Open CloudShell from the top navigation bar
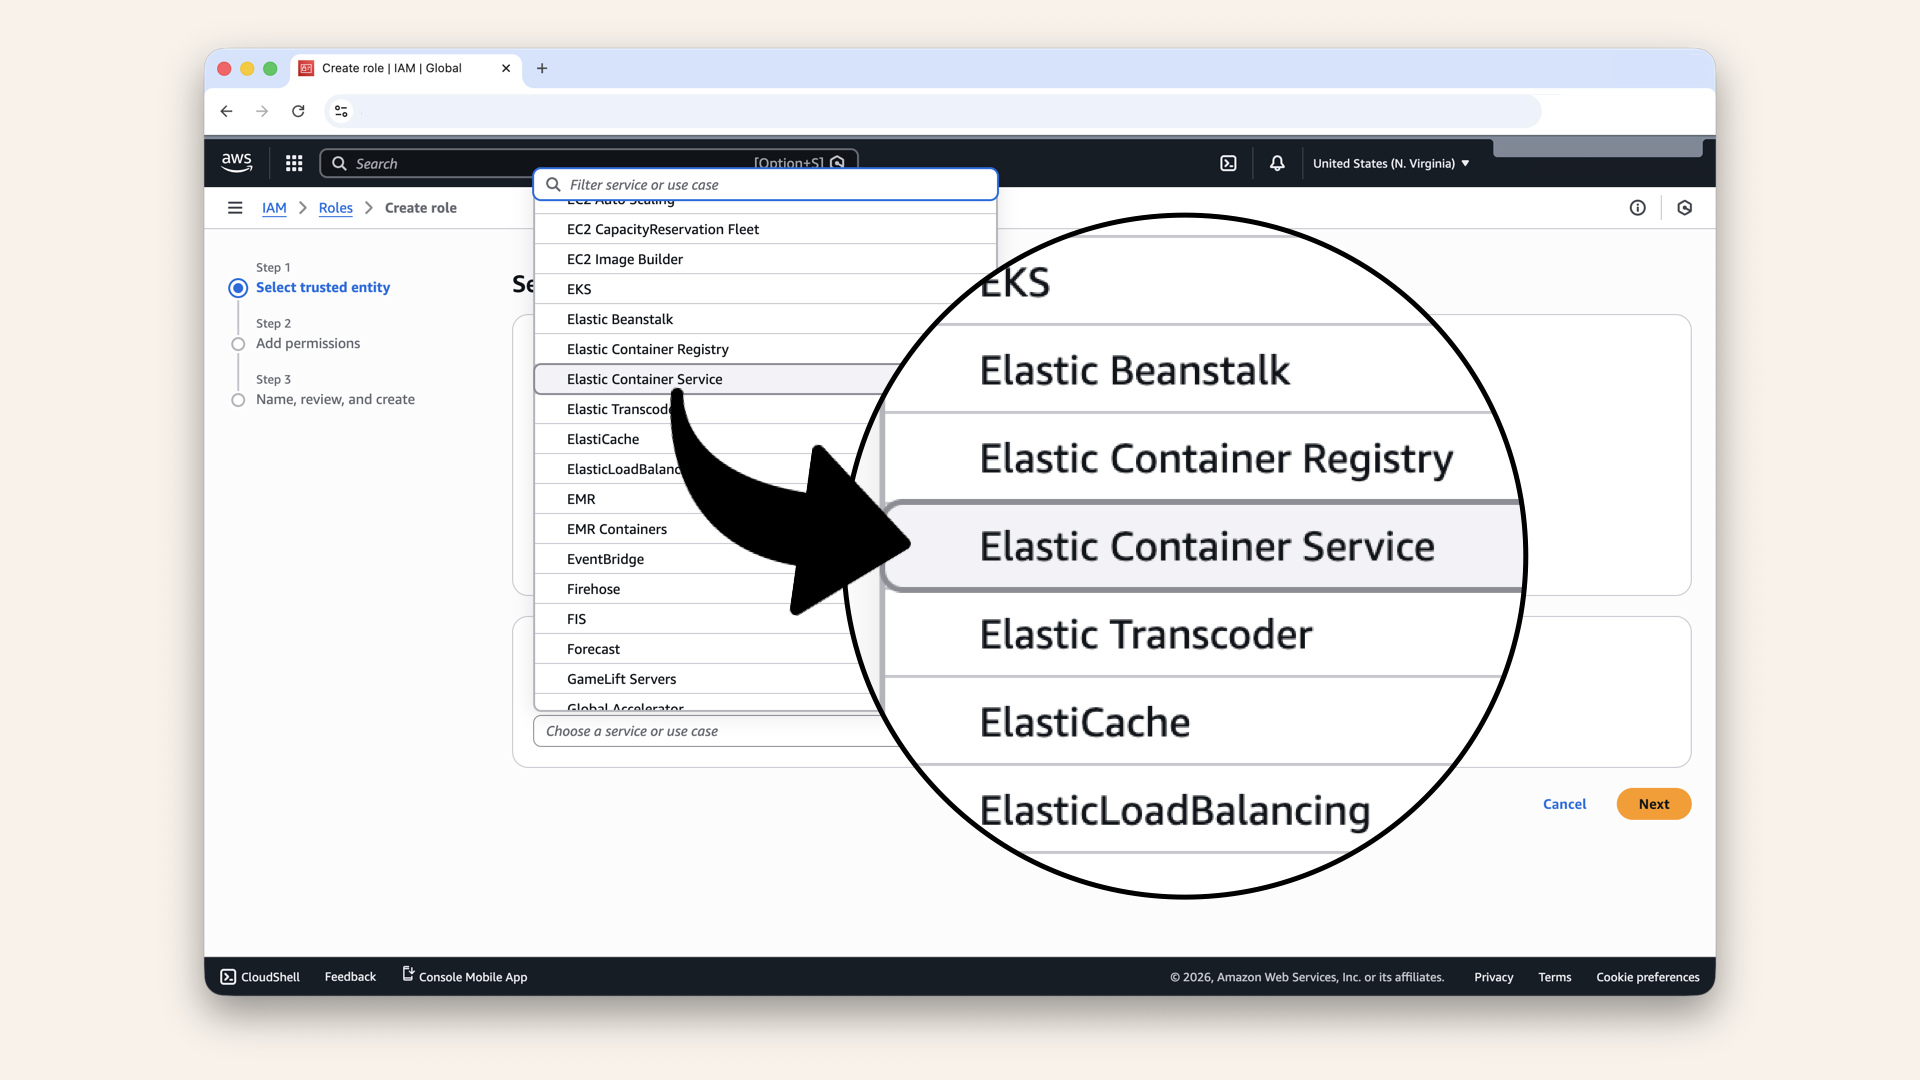This screenshot has height=1080, width=1920. (1228, 162)
